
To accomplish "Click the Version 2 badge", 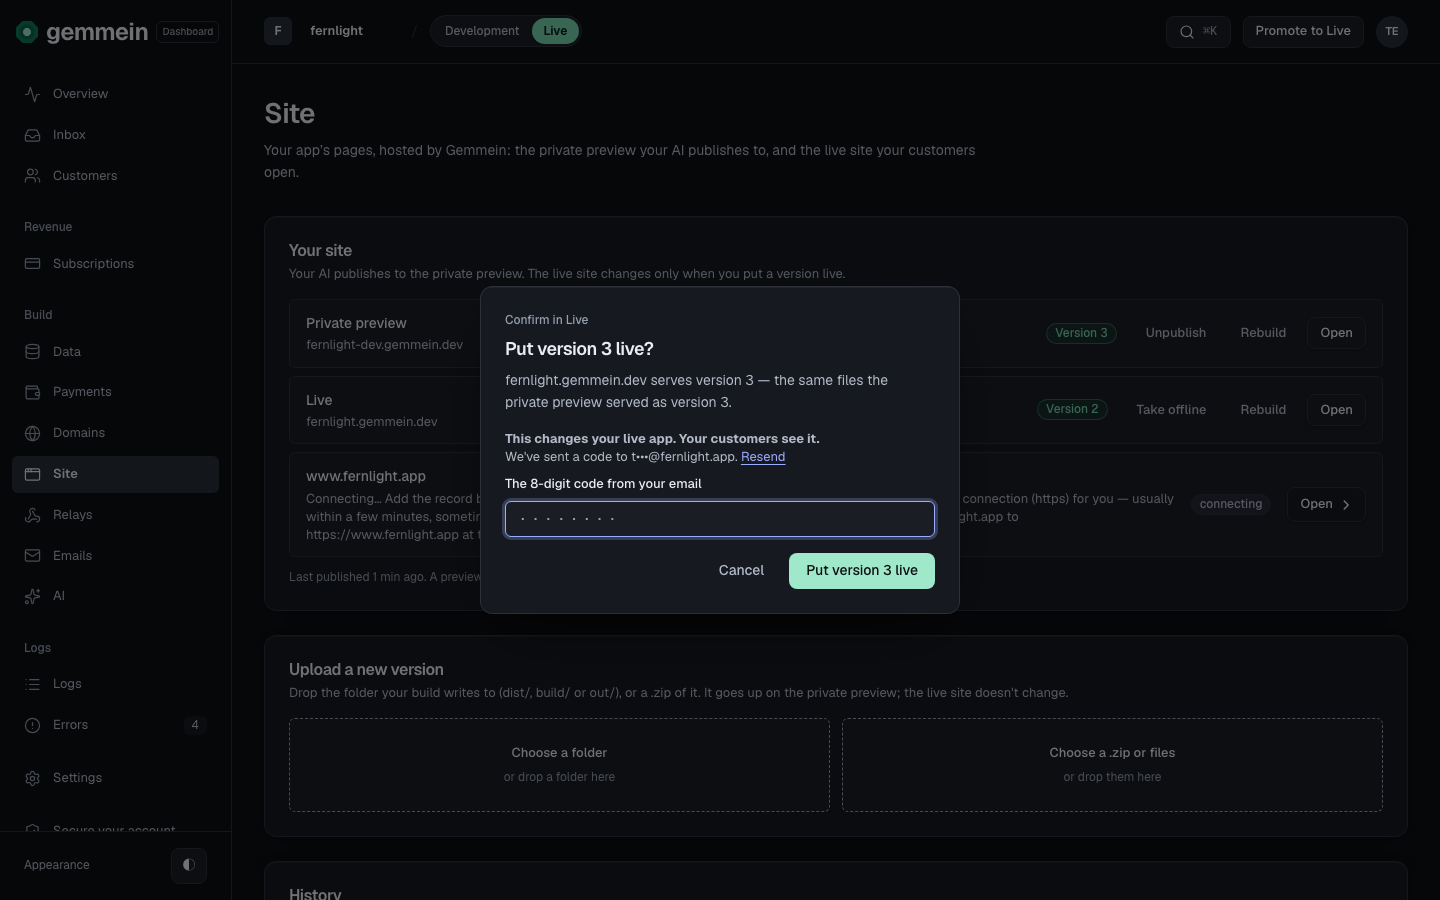I will [x=1072, y=409].
